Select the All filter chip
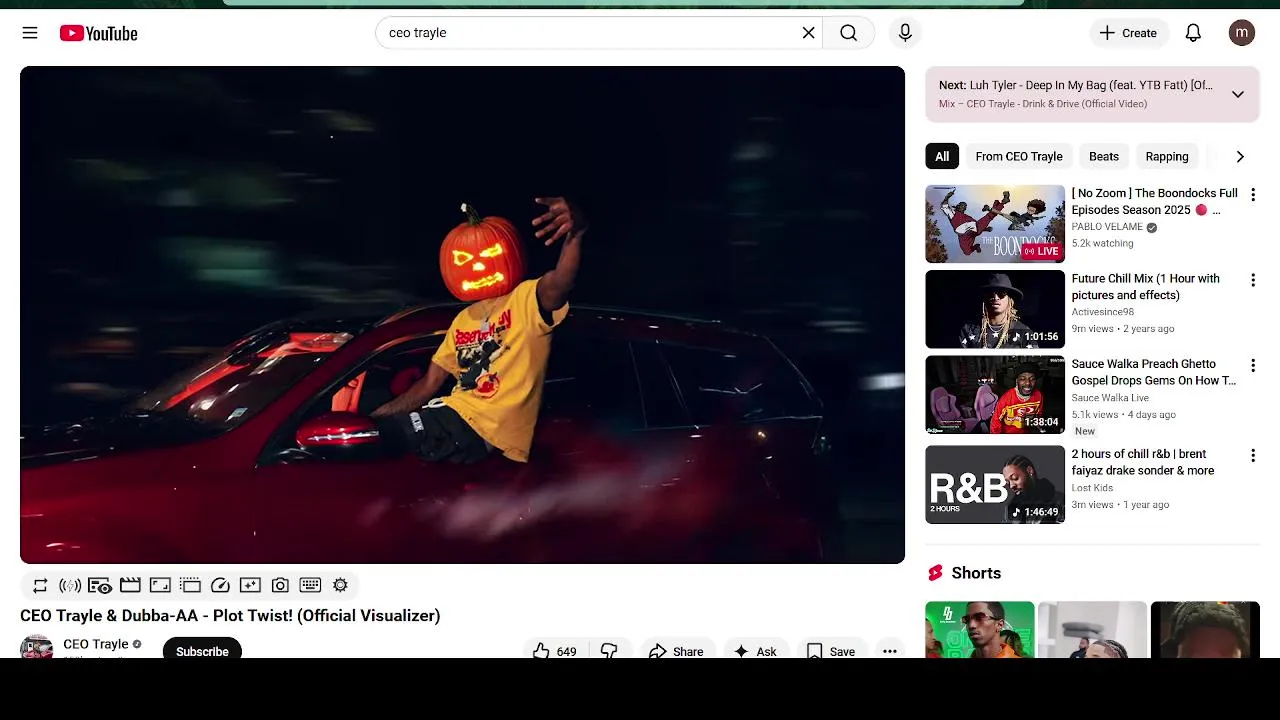Viewport: 1280px width, 720px height. [942, 156]
